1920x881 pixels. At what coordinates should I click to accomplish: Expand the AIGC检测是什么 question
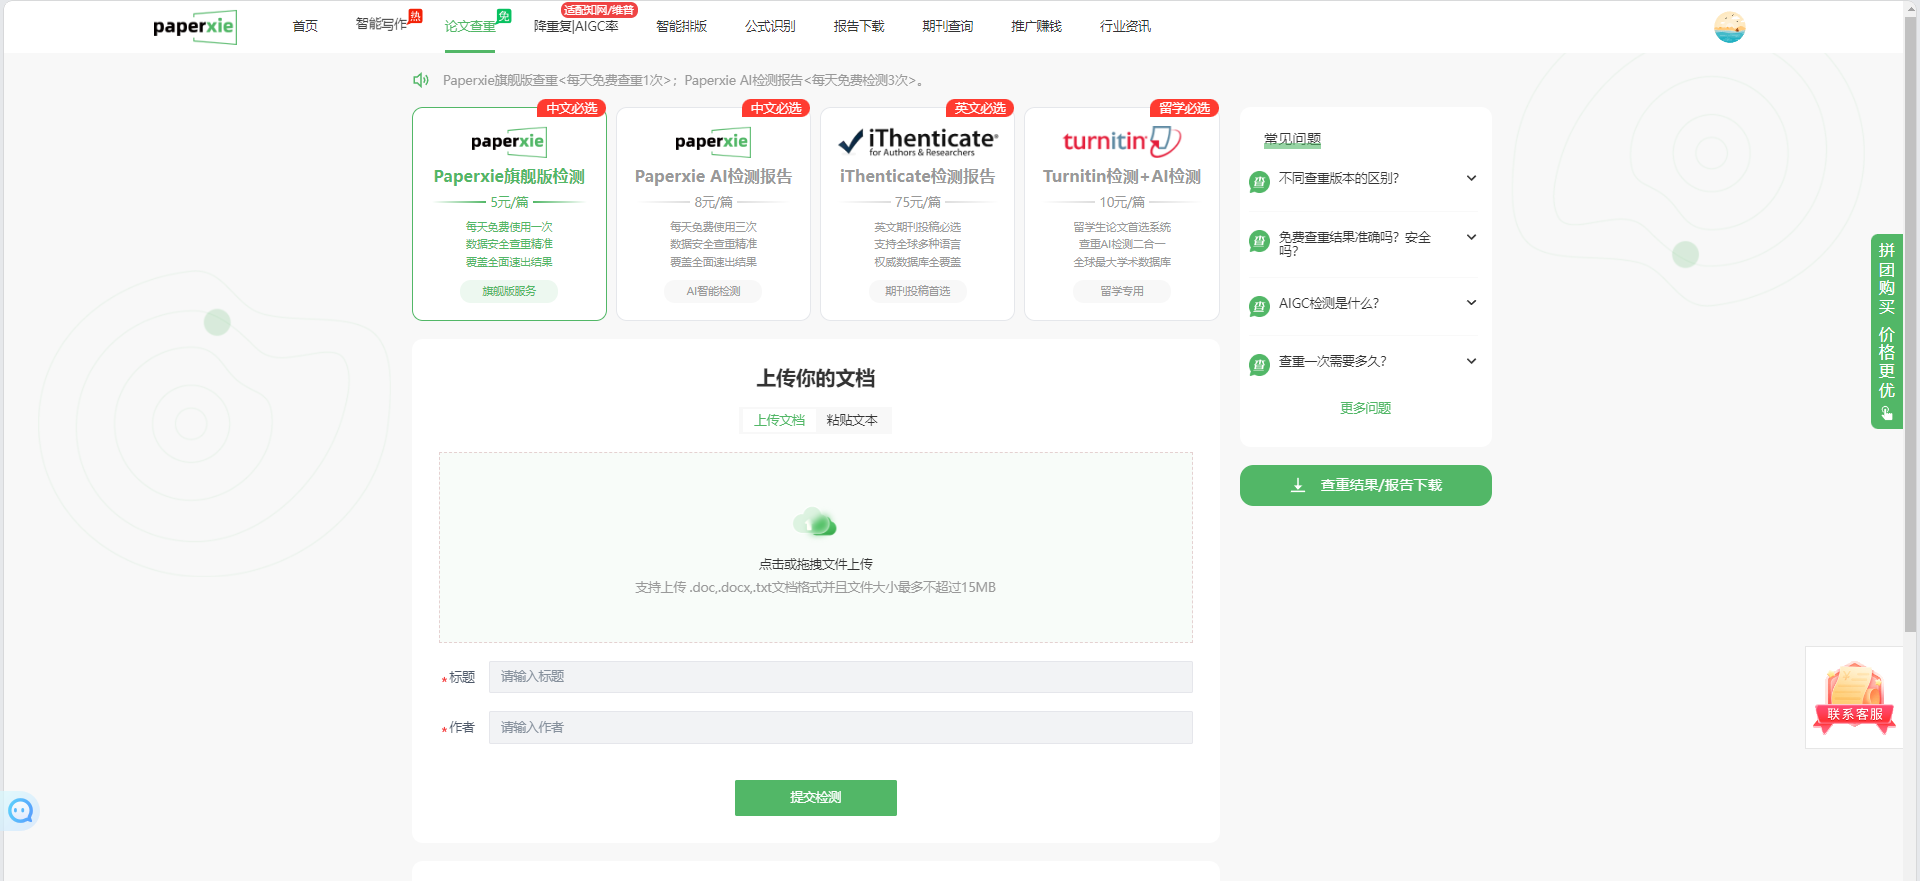[1365, 304]
